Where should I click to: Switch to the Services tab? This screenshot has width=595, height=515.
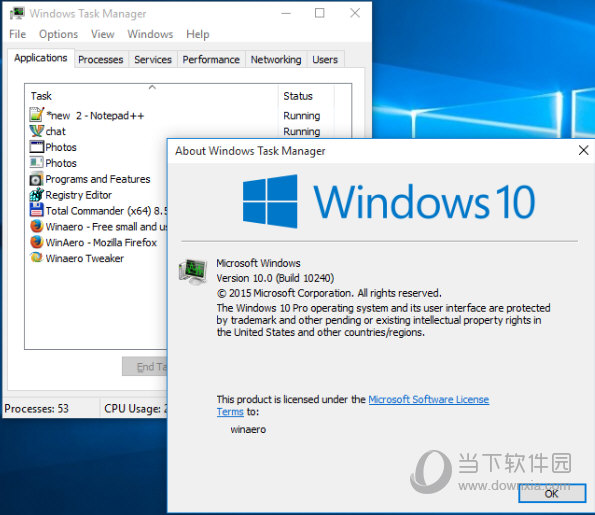pyautogui.click(x=153, y=60)
